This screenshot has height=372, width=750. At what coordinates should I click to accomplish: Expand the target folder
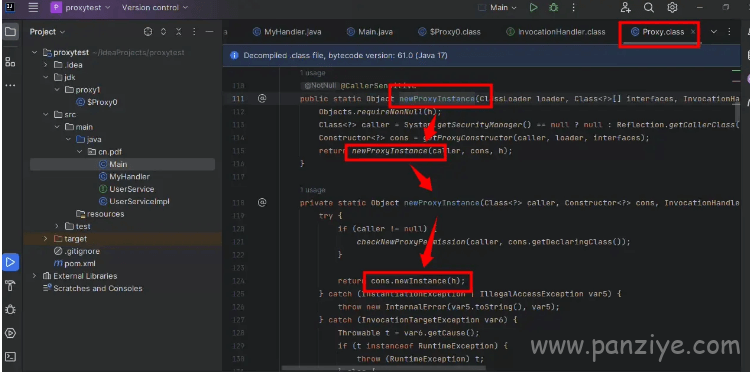point(46,239)
